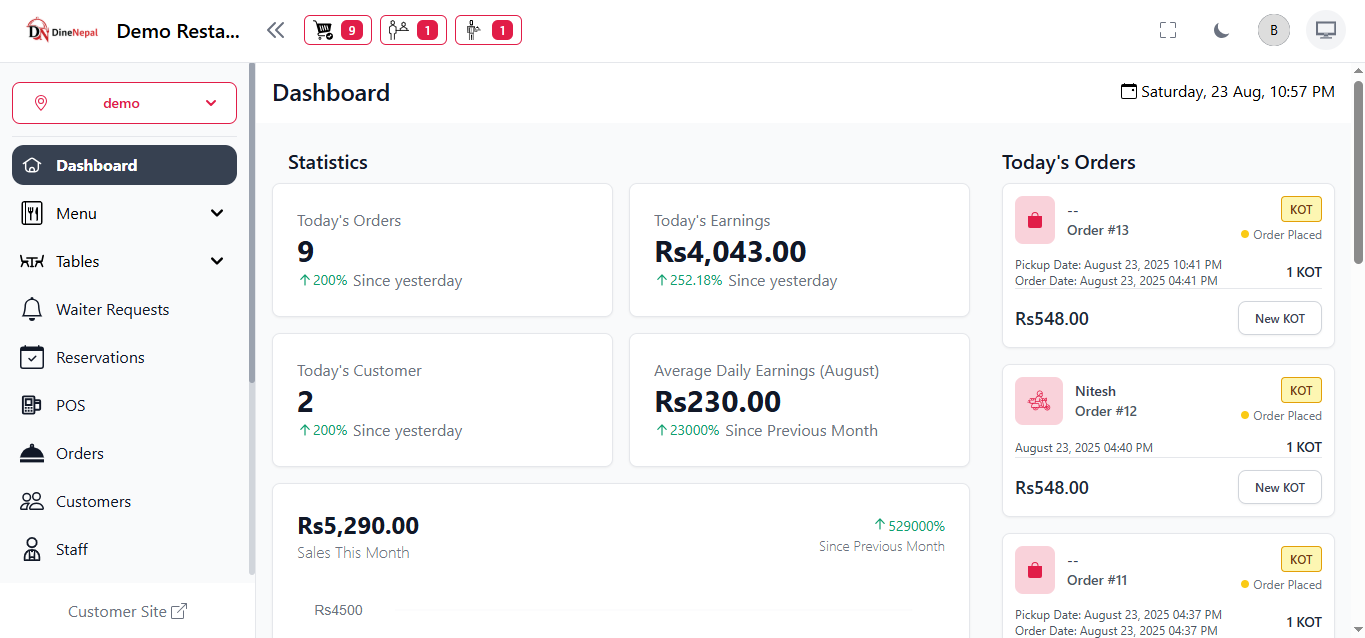Open the demo branch dropdown
The width and height of the screenshot is (1365, 638).
pos(124,103)
